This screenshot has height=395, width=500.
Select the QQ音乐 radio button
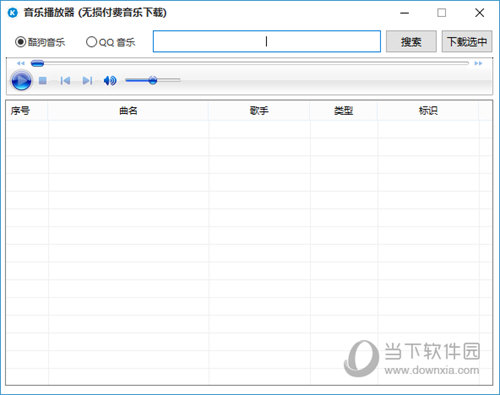coord(91,42)
